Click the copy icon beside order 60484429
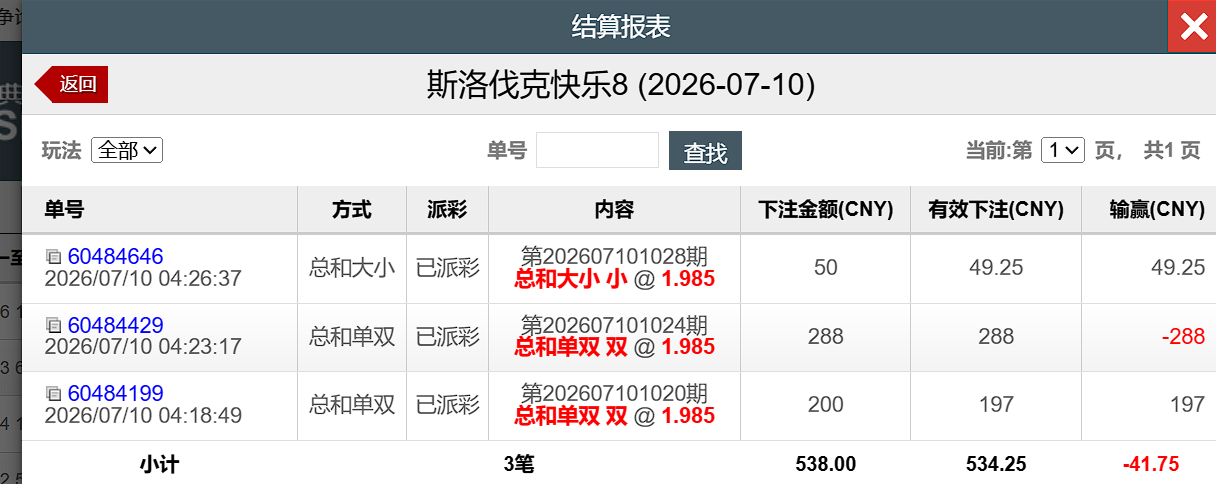 [54, 325]
